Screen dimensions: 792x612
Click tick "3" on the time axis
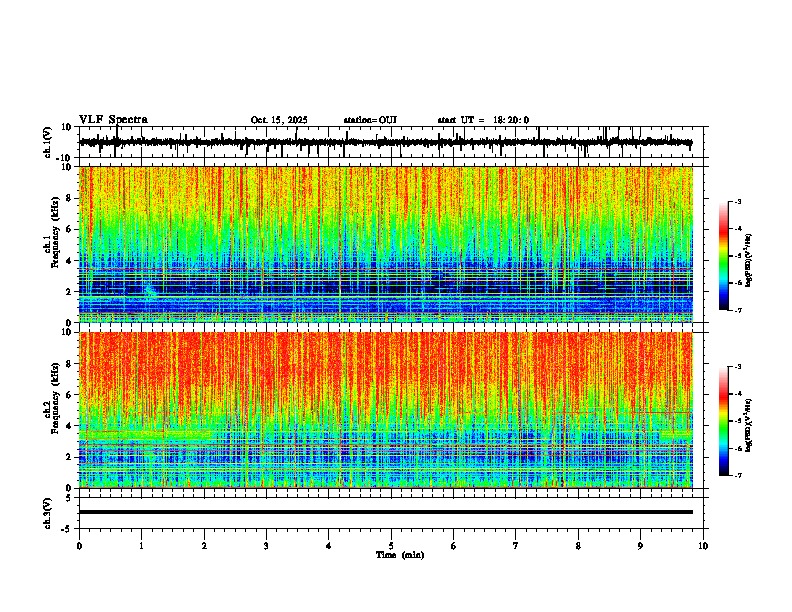266,546
